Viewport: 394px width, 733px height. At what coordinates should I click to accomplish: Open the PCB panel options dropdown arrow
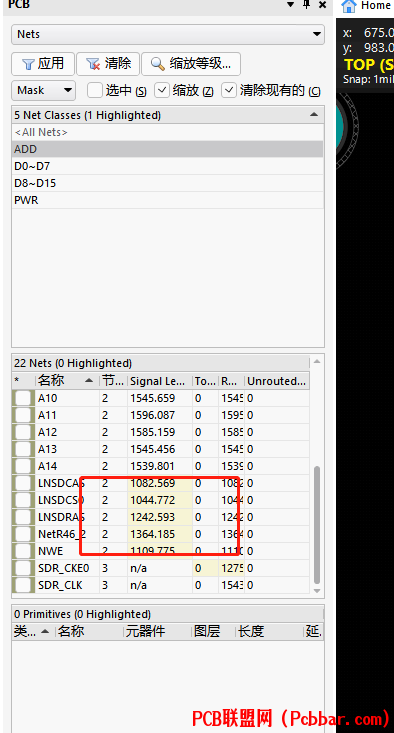(x=291, y=5)
